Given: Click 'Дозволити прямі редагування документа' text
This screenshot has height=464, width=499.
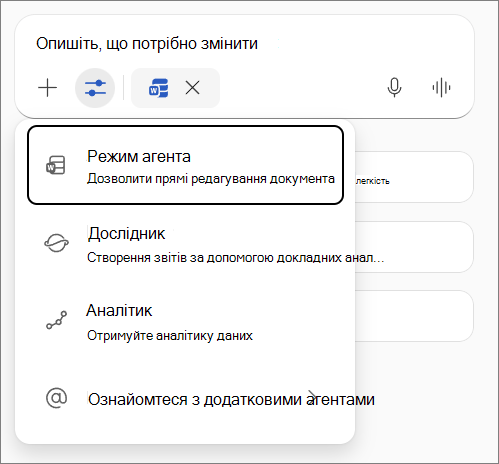Looking at the screenshot, I should [211, 179].
